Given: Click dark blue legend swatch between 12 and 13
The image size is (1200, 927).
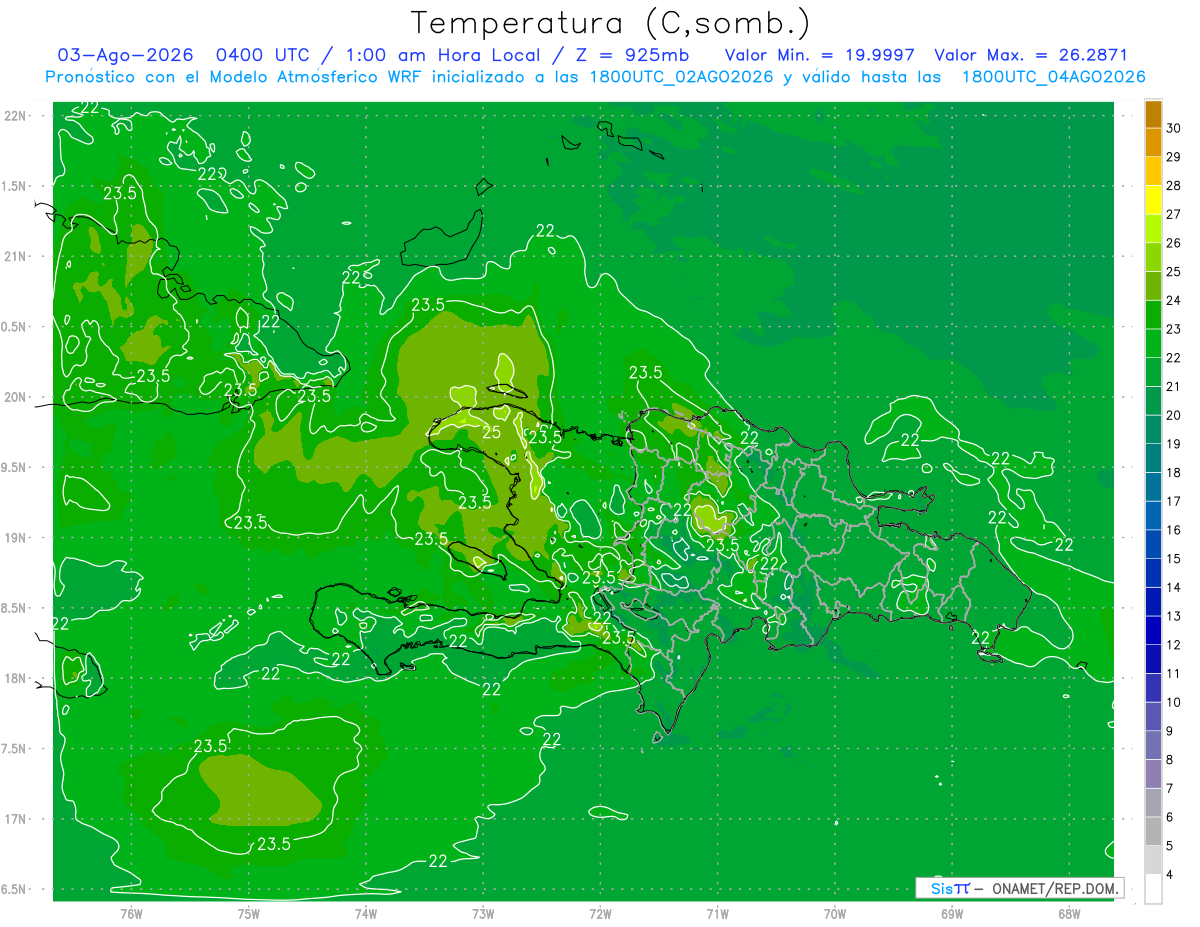Looking at the screenshot, I should [1153, 630].
